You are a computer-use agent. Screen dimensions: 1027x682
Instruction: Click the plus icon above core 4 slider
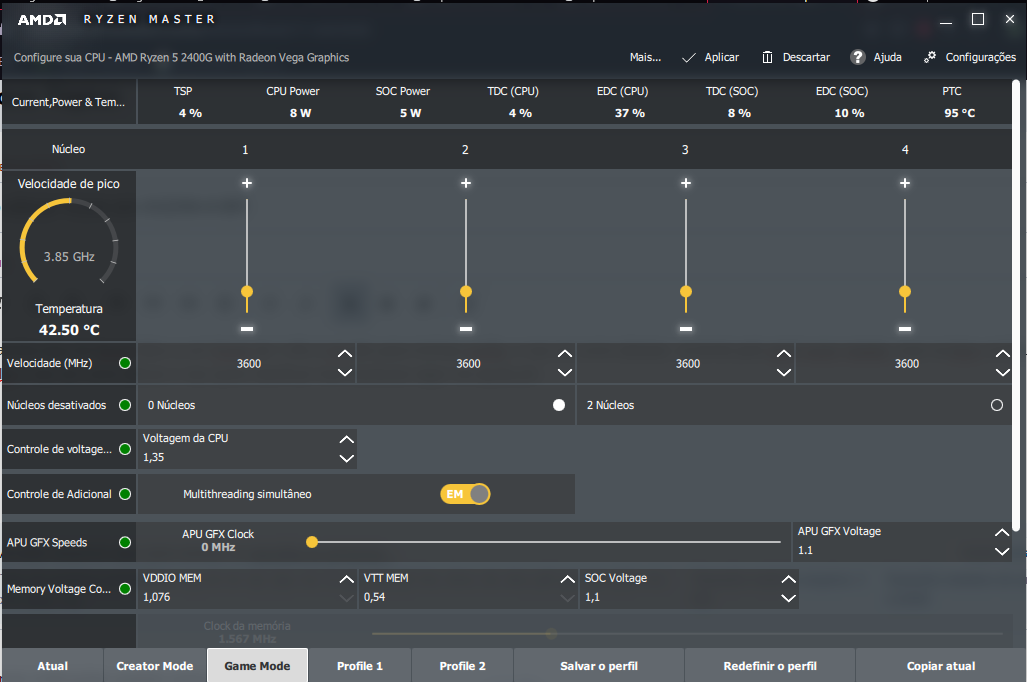coord(905,183)
